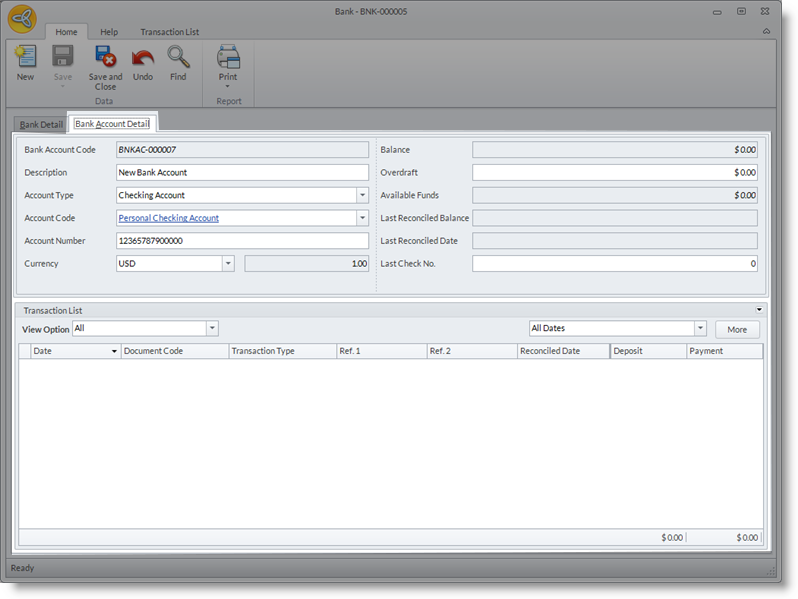Viewport: 798px width, 599px height.
Task: Expand the Account Type dropdown
Action: (x=362, y=196)
